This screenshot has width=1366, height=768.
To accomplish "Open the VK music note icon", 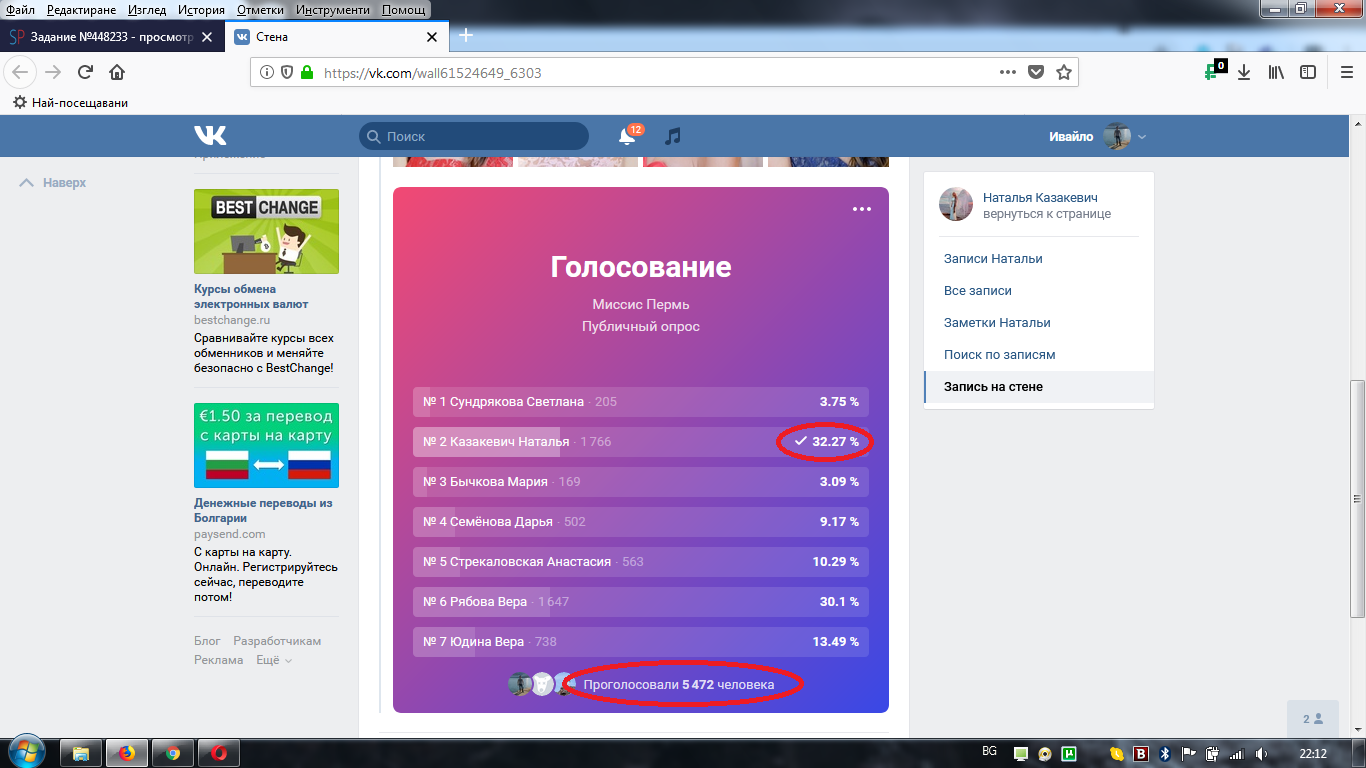I will [x=673, y=136].
